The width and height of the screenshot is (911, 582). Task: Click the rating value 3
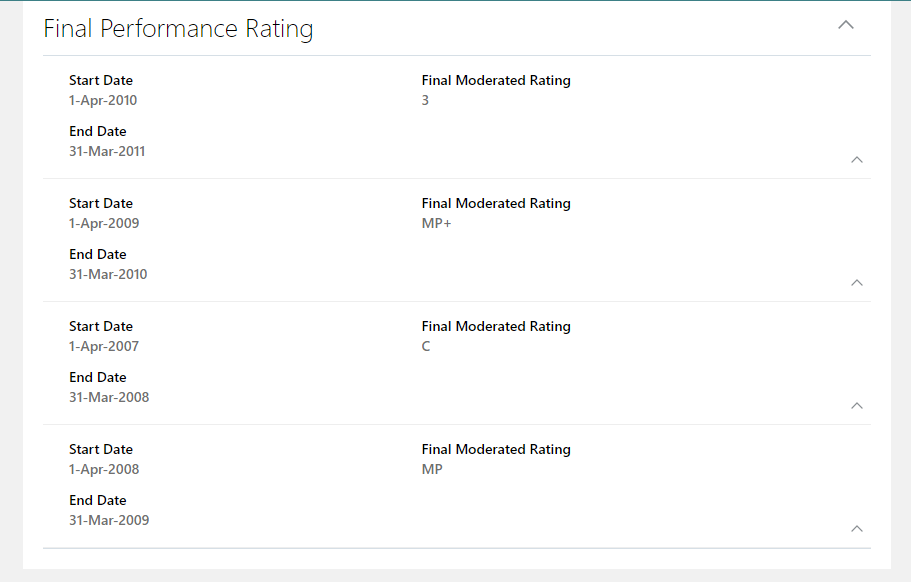coord(424,100)
